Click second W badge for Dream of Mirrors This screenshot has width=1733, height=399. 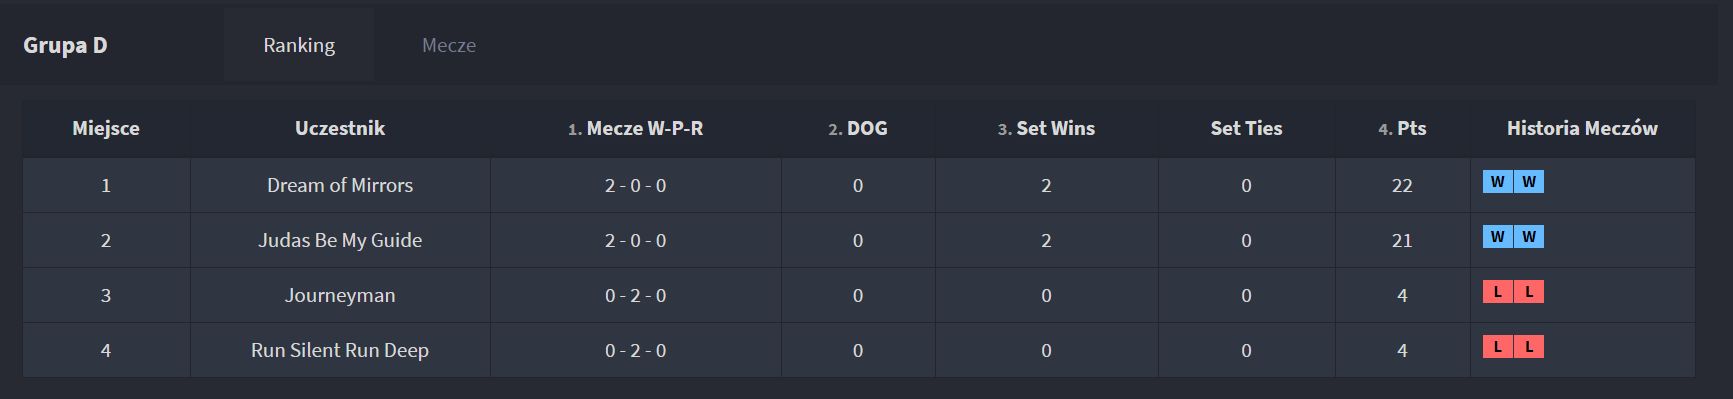click(x=1529, y=182)
